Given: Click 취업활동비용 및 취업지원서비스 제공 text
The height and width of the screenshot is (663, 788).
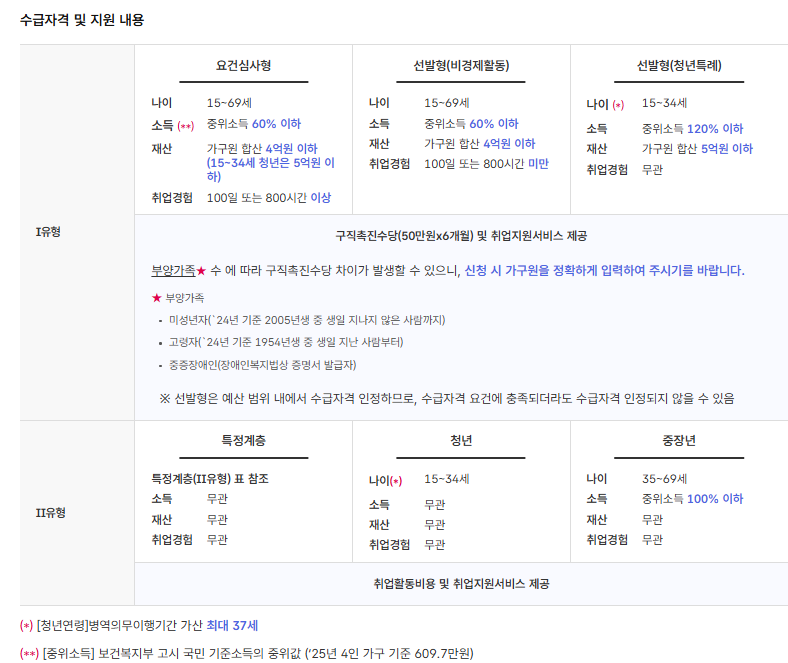Looking at the screenshot, I should coord(461,584).
